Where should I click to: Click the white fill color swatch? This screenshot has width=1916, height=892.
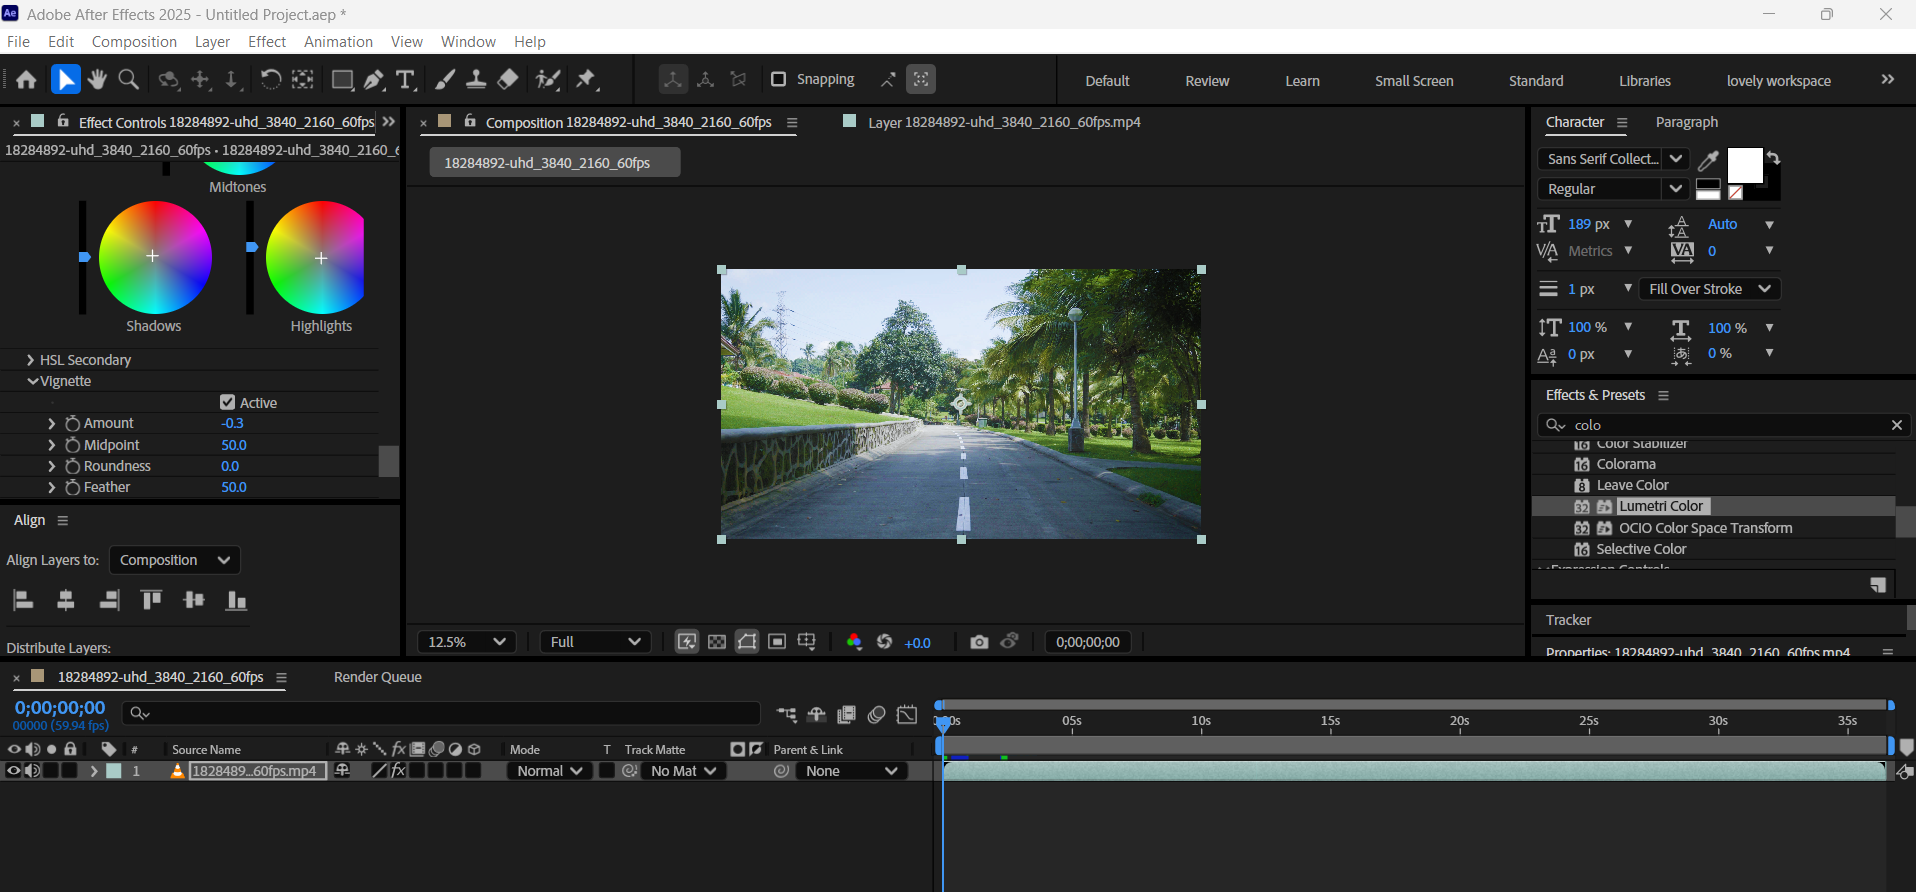point(1745,165)
